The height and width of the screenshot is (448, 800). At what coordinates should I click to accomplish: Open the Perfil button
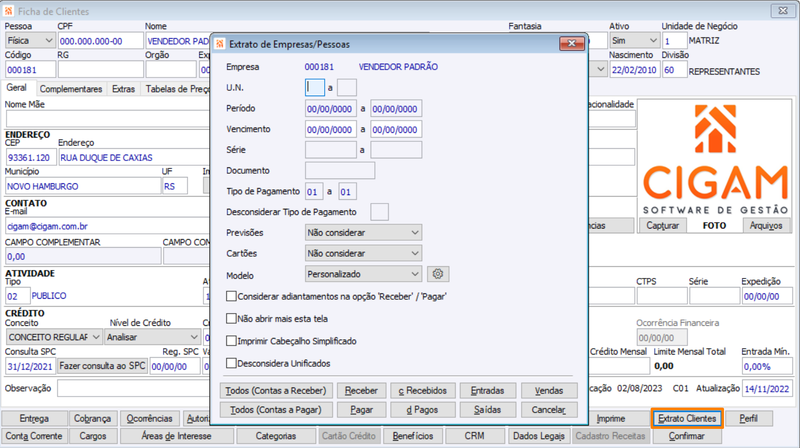[x=748, y=418]
